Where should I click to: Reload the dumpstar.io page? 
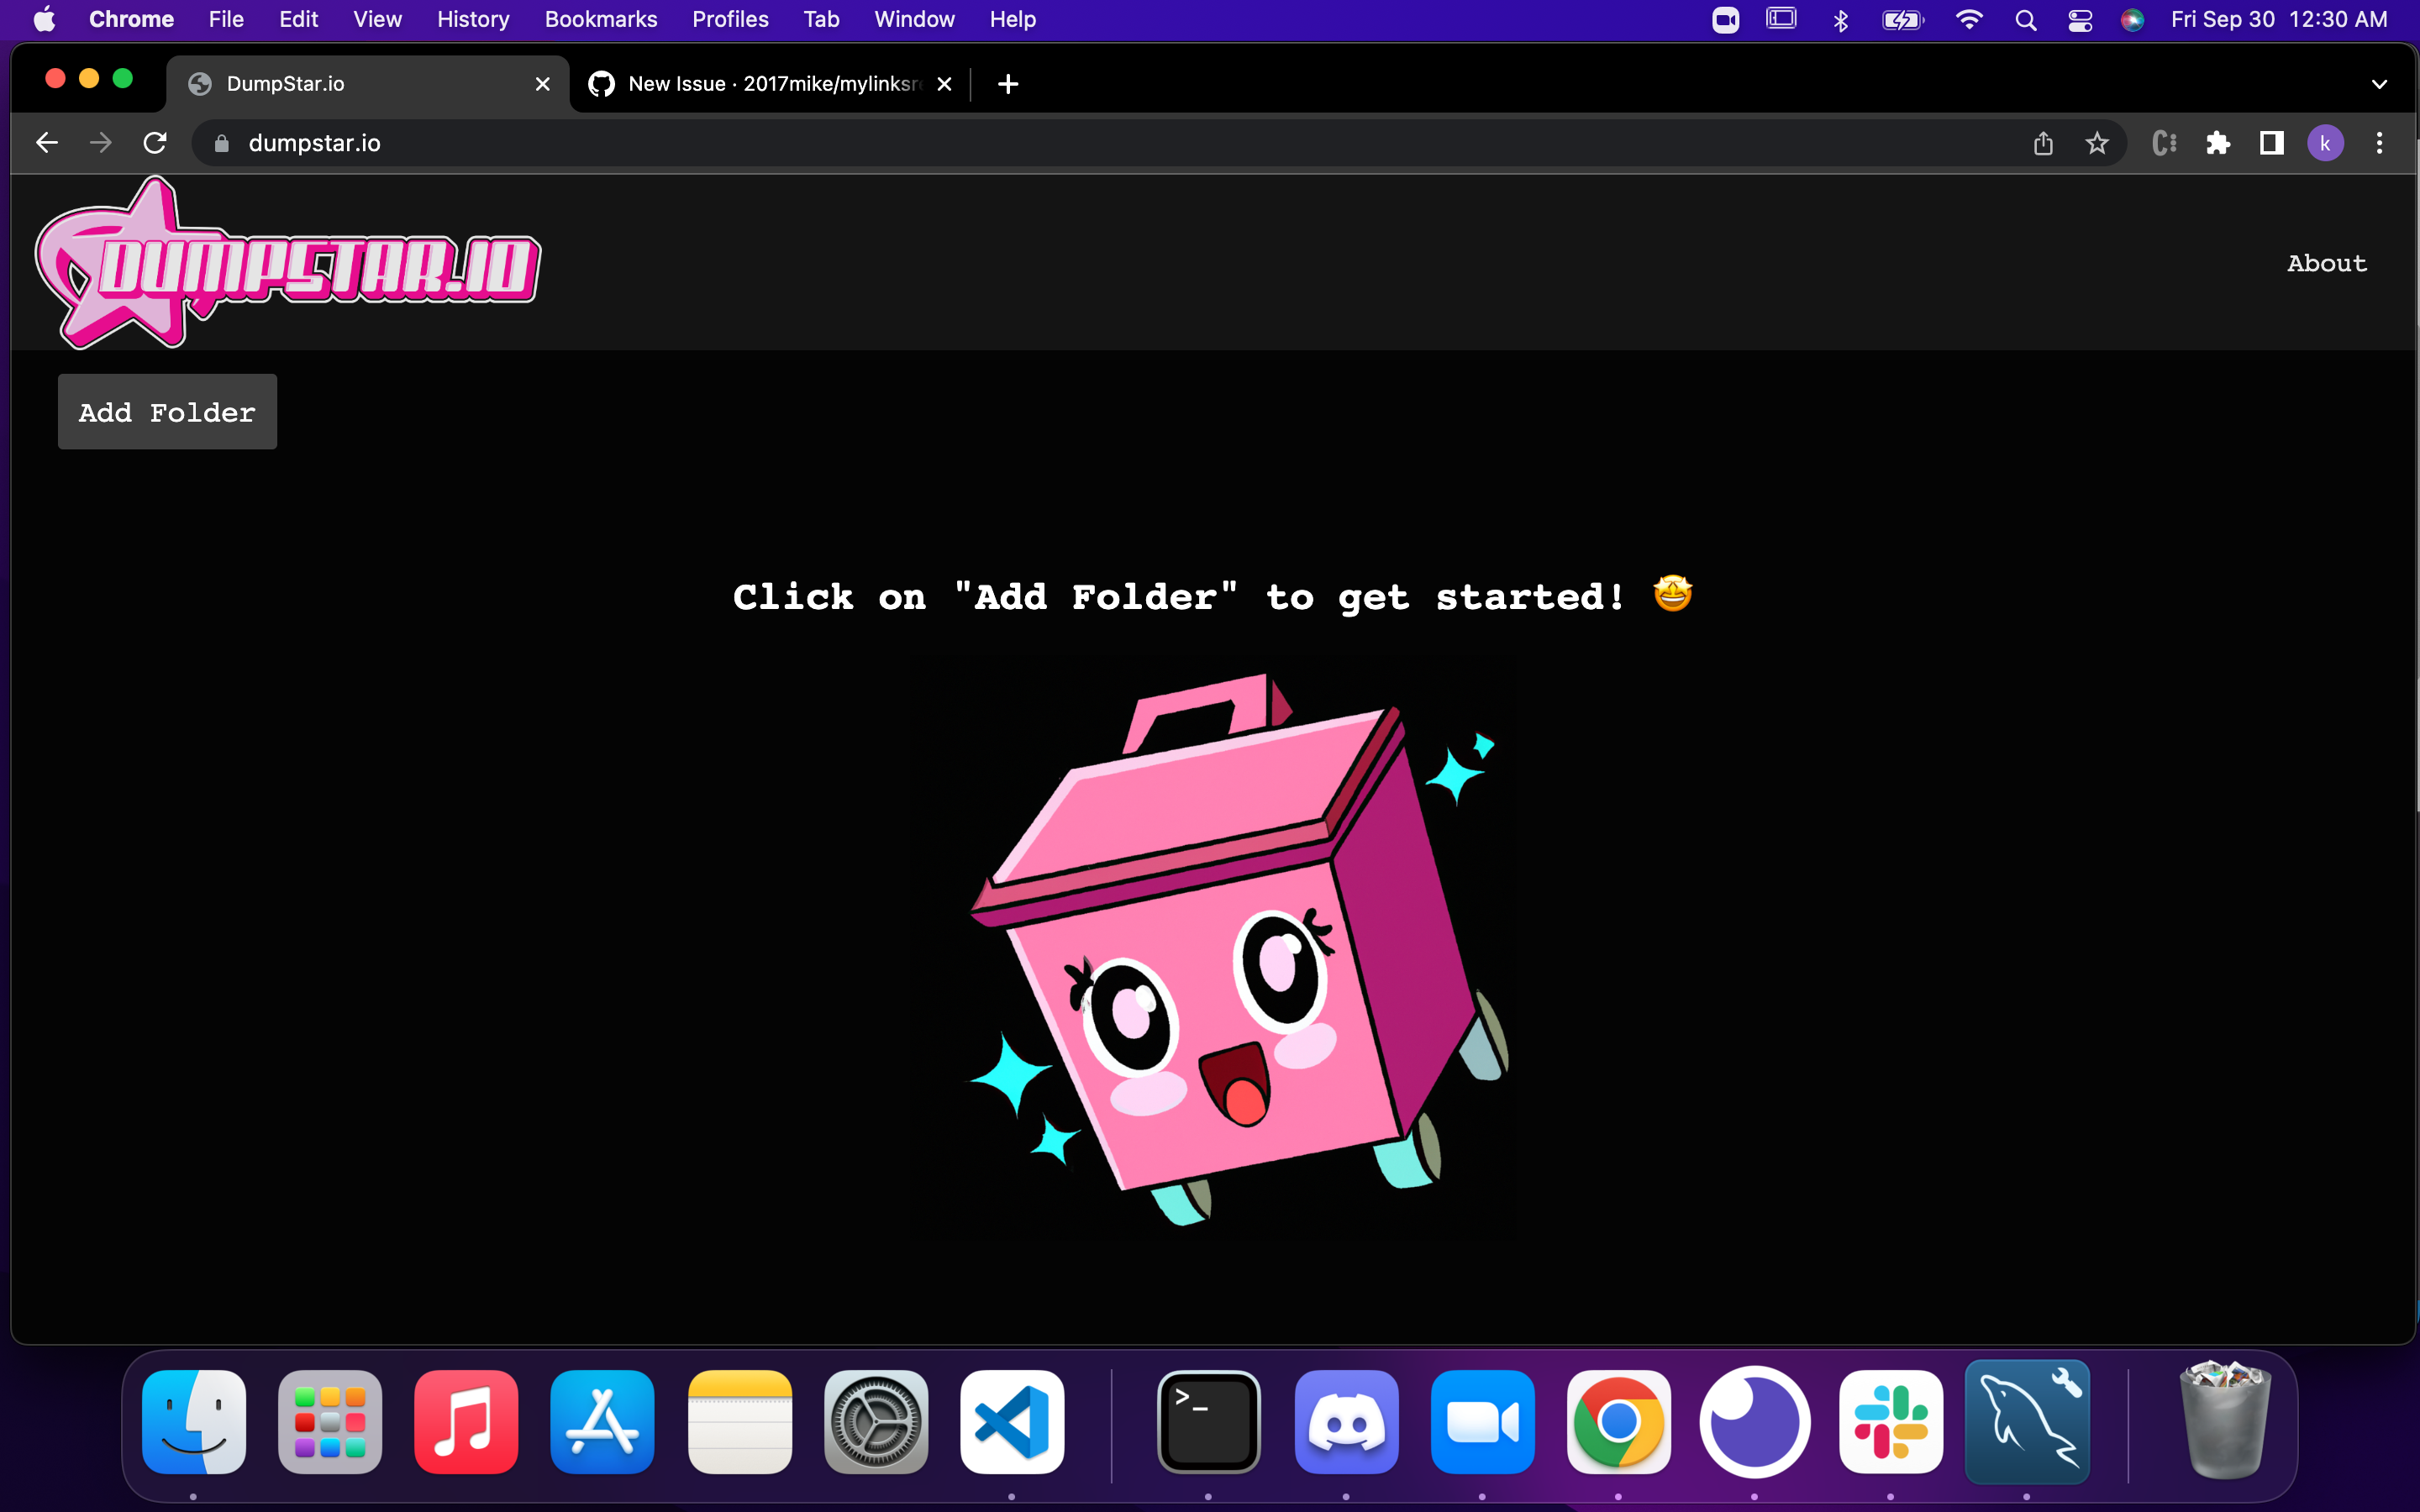tap(155, 143)
